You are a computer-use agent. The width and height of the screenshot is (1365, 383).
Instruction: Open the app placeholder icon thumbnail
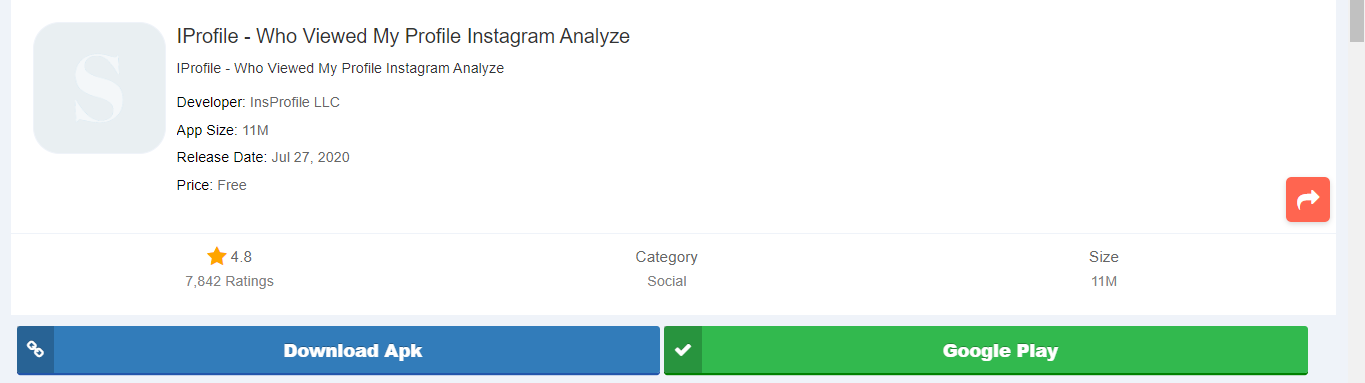coord(99,88)
